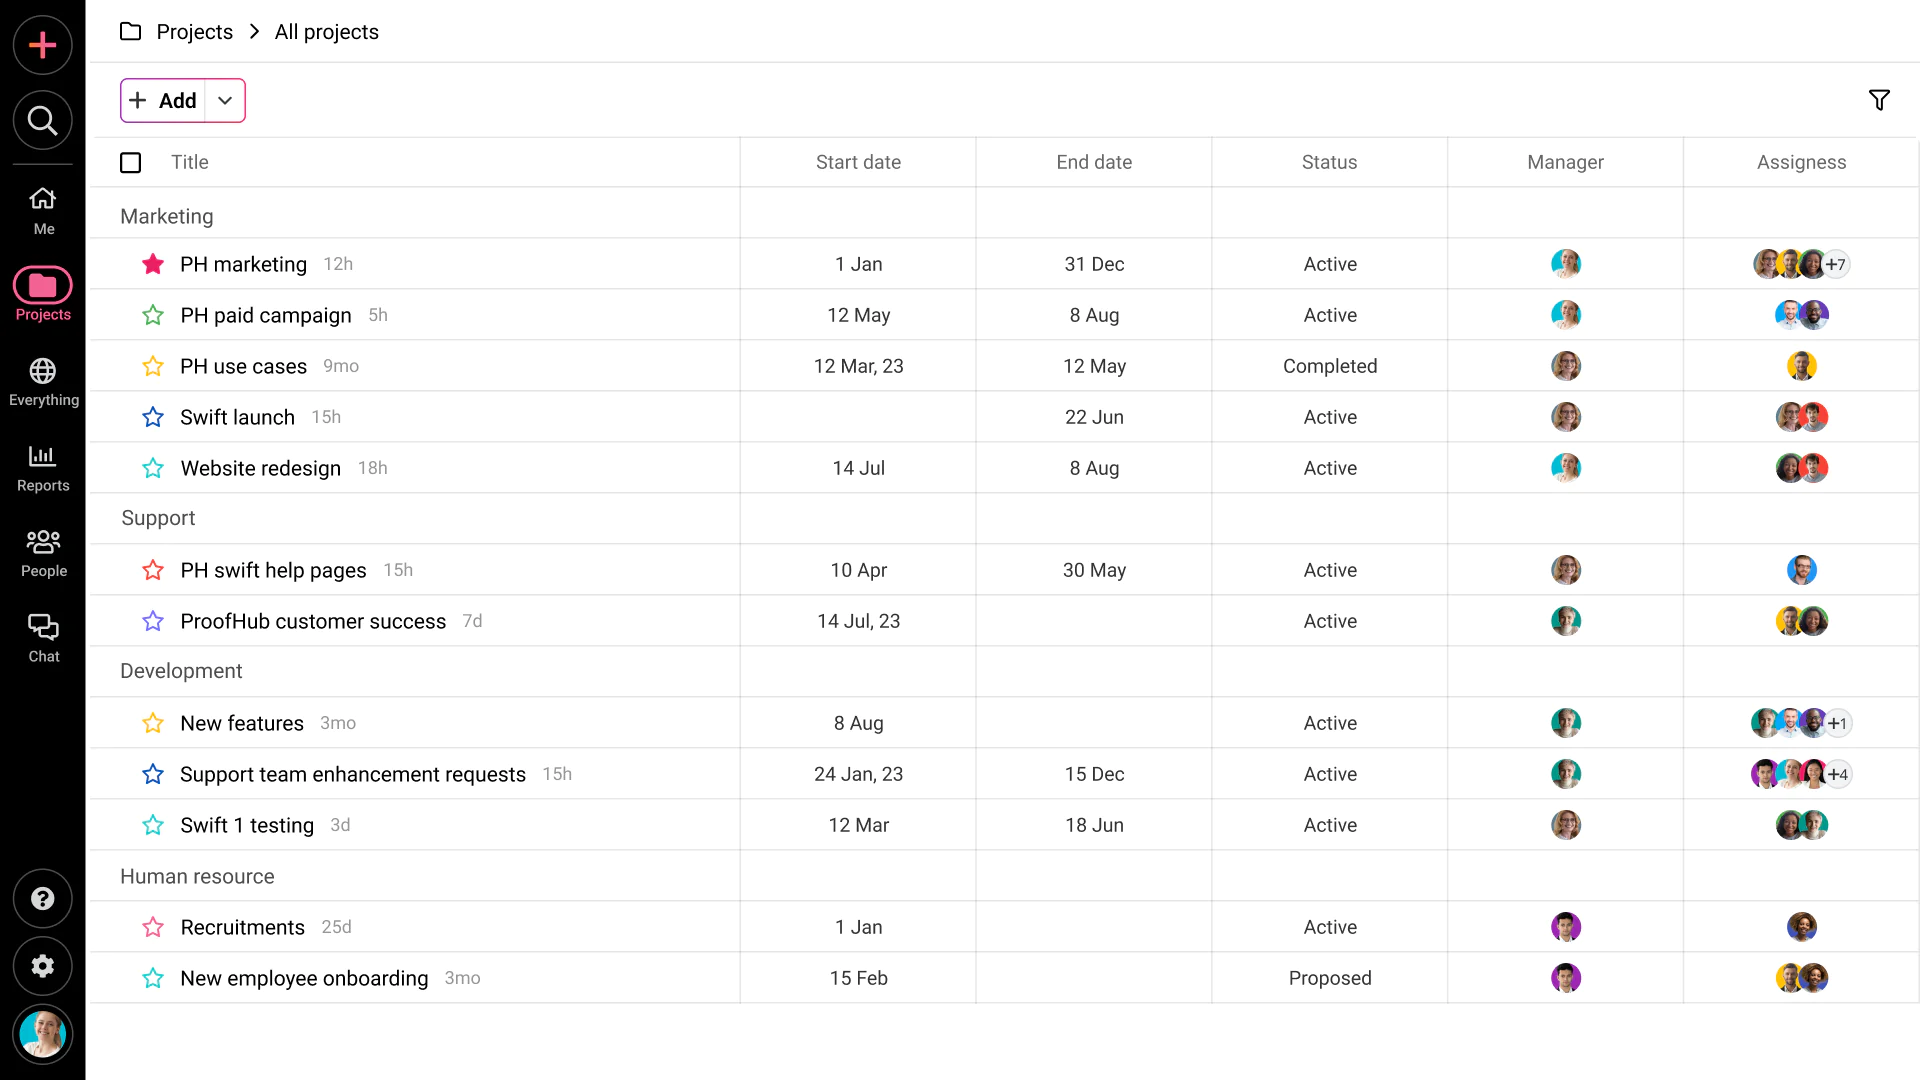Unstar the PH marketing project
This screenshot has width=1920, height=1080.
pyautogui.click(x=153, y=264)
